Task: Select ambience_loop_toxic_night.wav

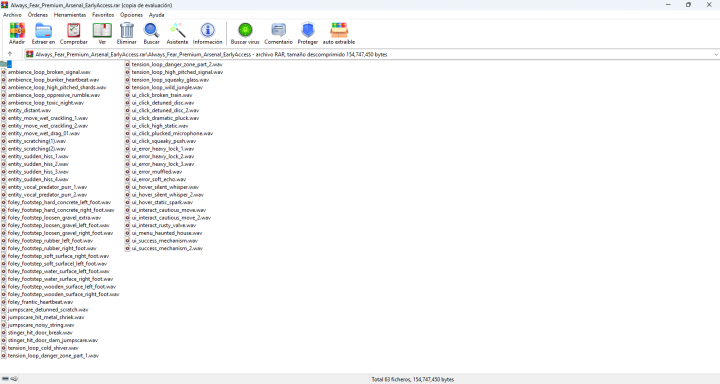Action: (x=43, y=103)
